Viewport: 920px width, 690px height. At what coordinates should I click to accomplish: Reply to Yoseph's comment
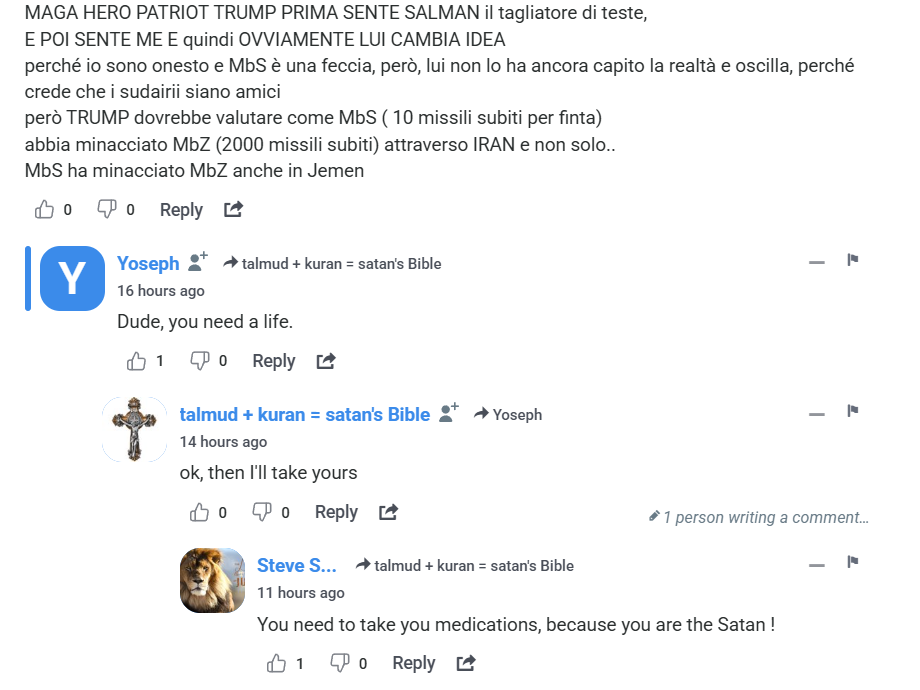(273, 361)
